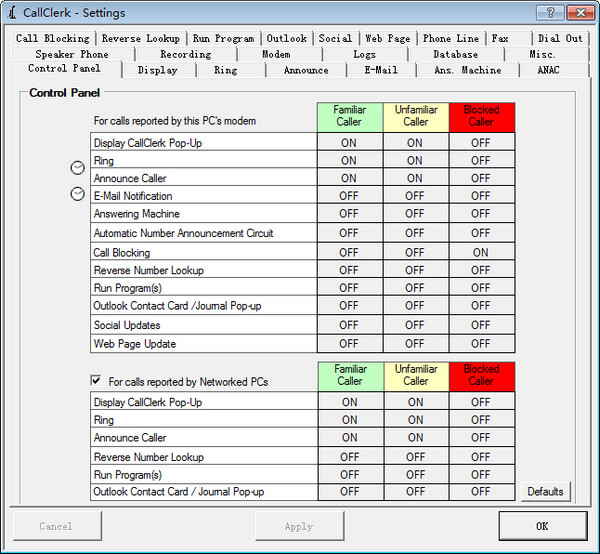Image resolution: width=600 pixels, height=554 pixels.
Task: Toggle Networked Run Program(s) for Unfamiliar Caller
Action: [x=416, y=474]
